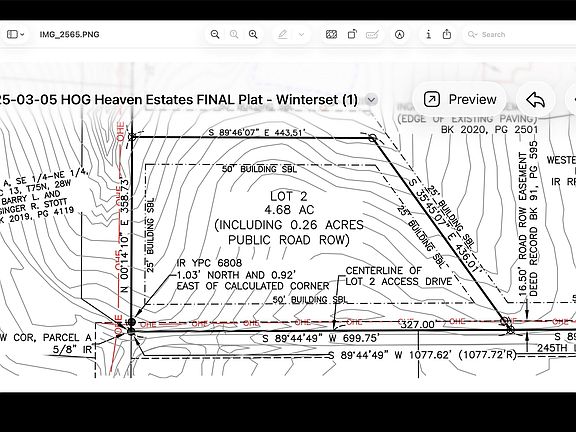
Task: Click the search magnifier options icon
Action: point(472,35)
